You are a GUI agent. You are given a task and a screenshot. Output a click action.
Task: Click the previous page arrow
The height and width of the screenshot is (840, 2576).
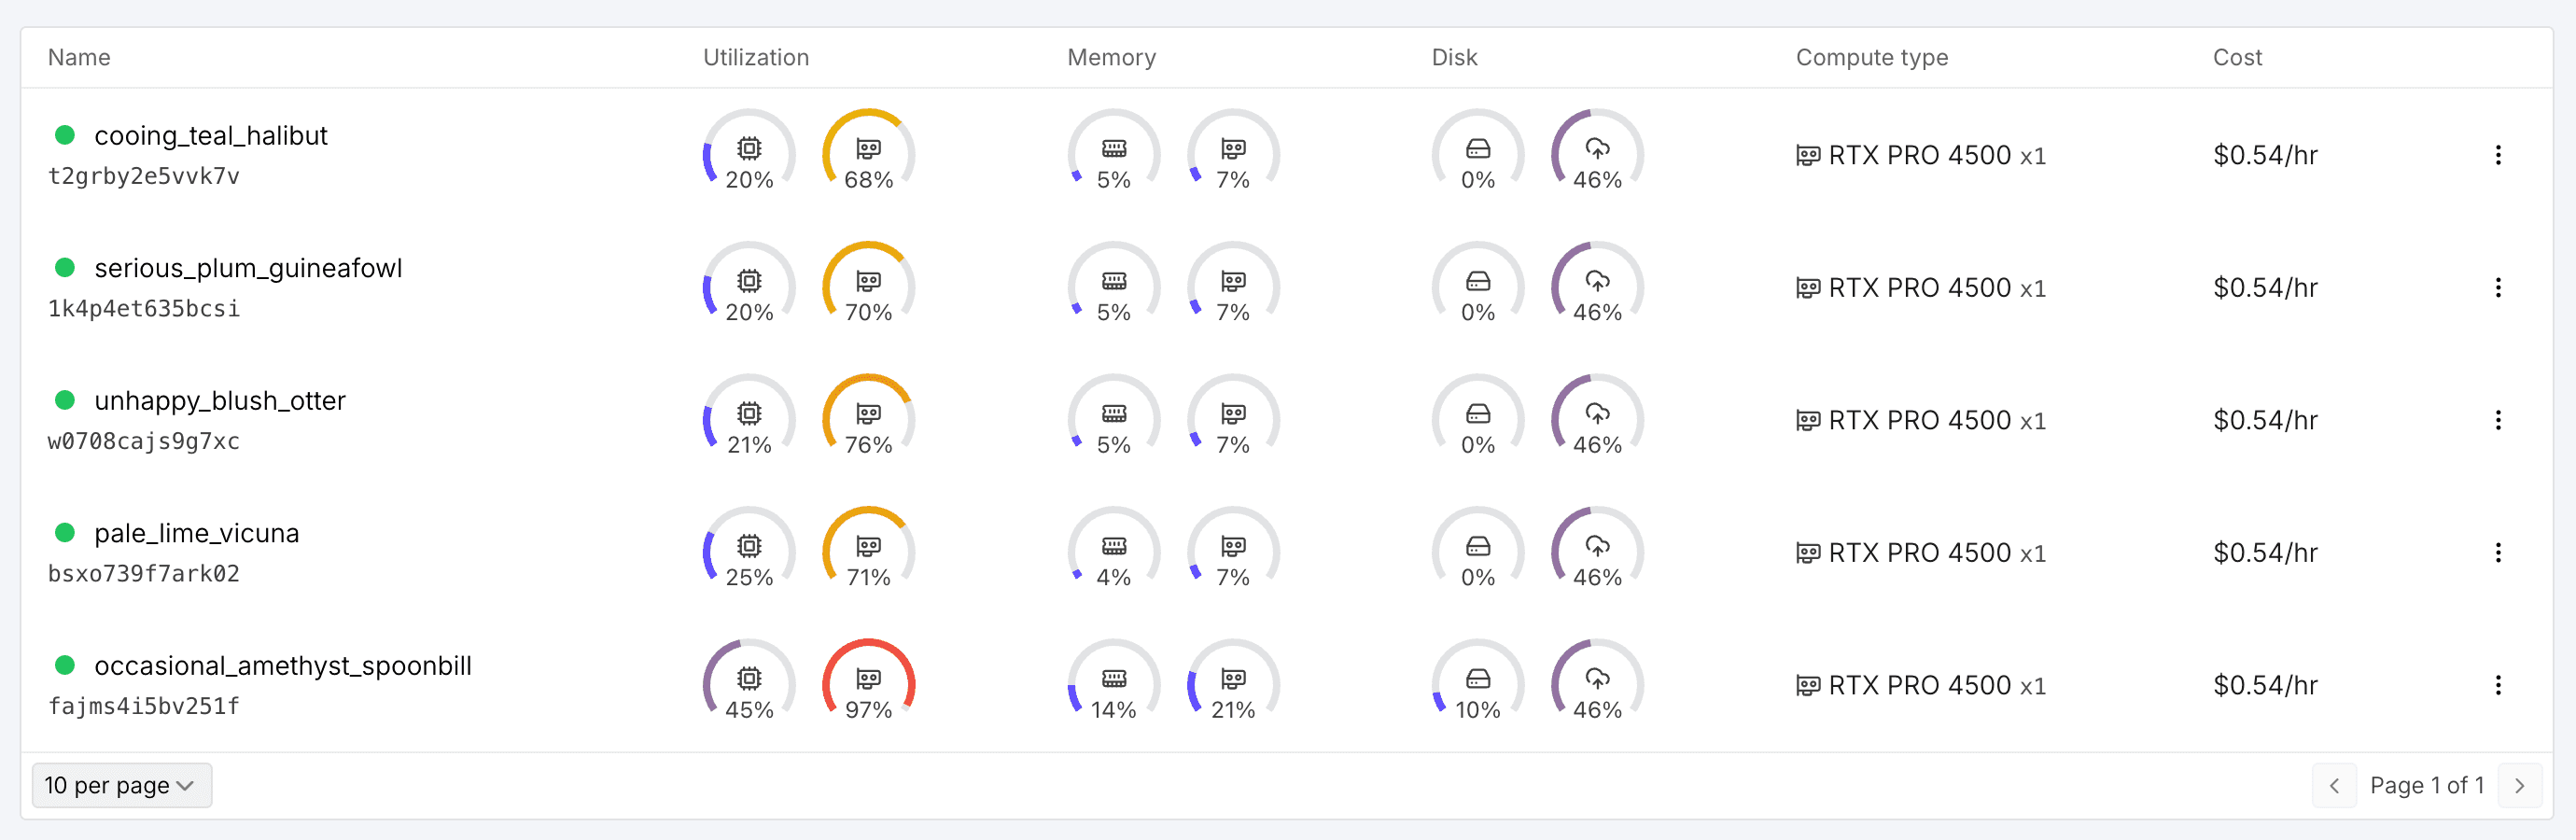click(x=2334, y=785)
